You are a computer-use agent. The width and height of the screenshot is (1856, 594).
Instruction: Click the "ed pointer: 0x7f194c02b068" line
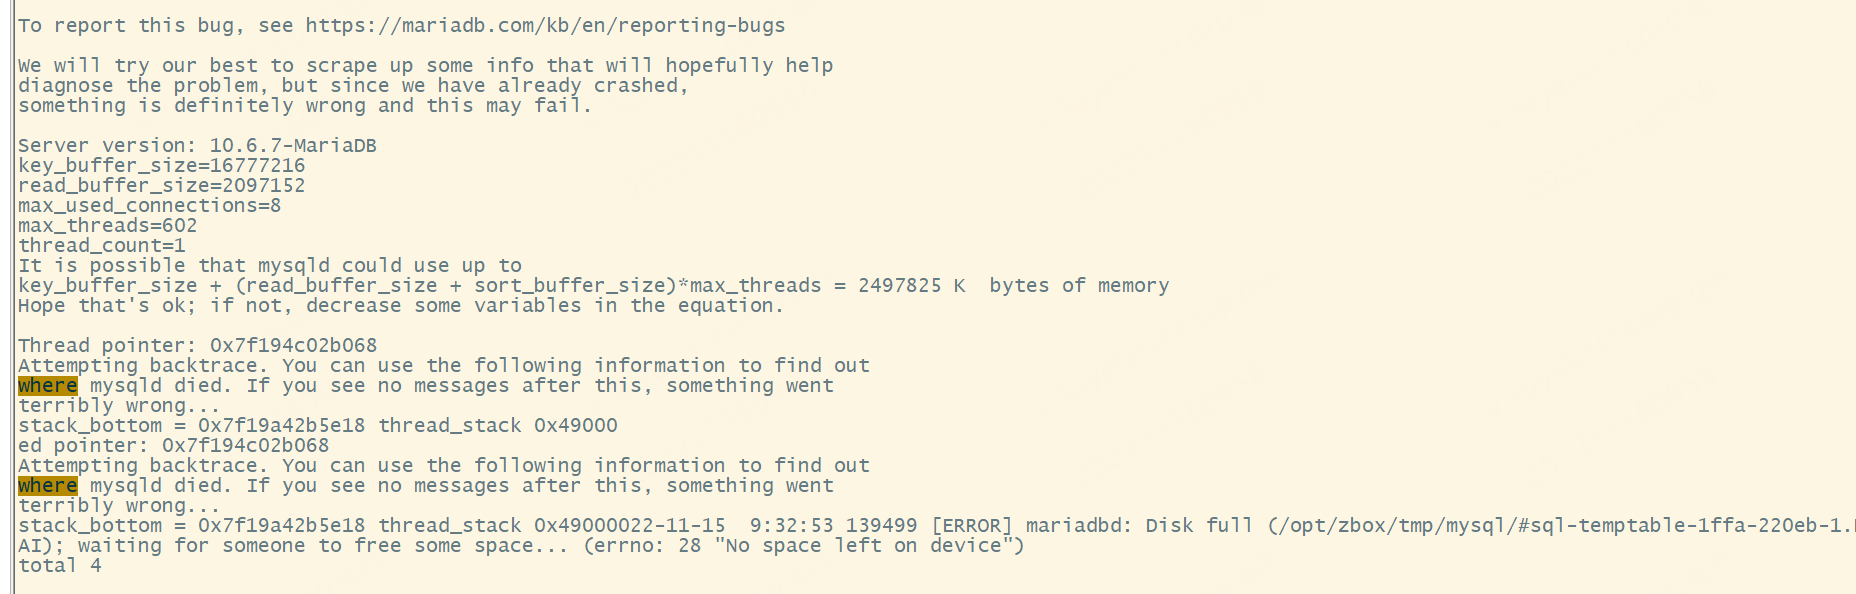(x=173, y=446)
